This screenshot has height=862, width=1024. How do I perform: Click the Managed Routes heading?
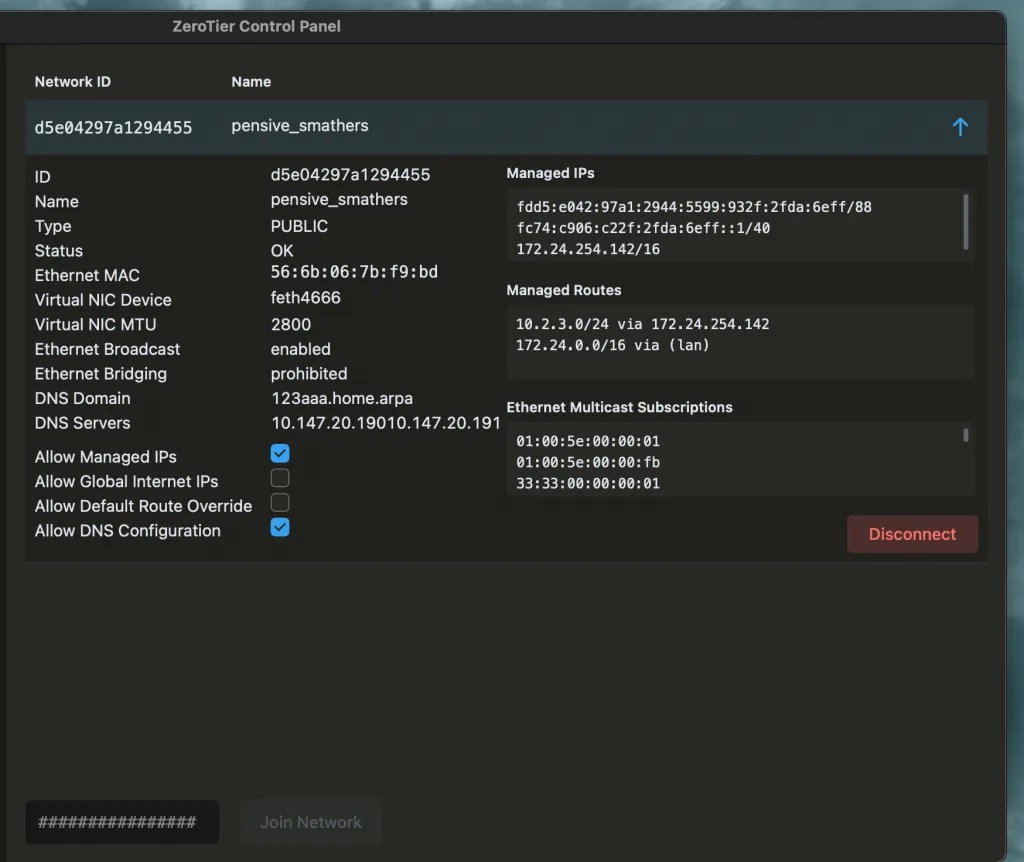pyautogui.click(x=564, y=290)
